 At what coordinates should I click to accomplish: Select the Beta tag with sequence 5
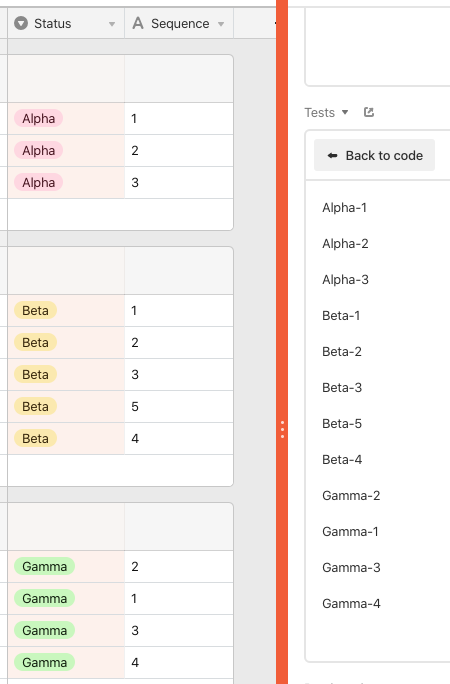point(35,407)
